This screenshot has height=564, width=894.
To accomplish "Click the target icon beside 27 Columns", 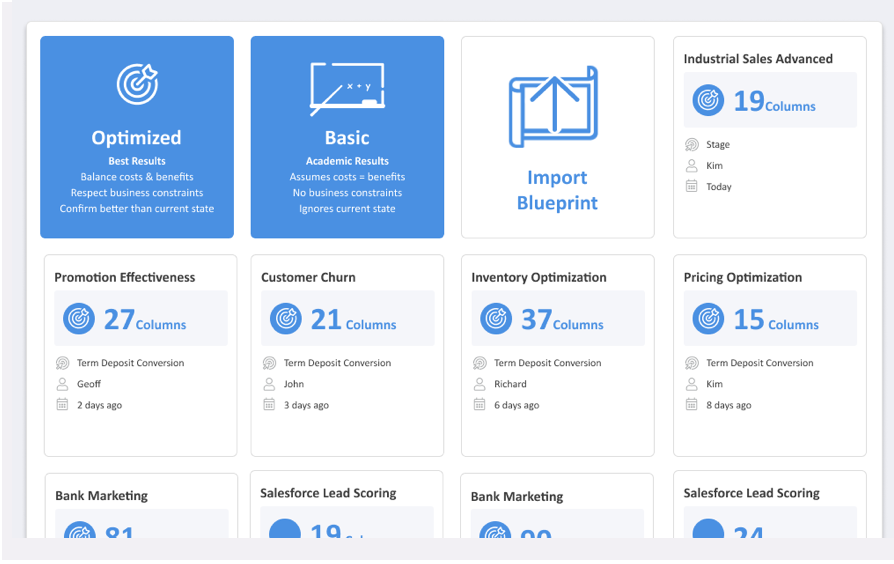I will (79, 319).
